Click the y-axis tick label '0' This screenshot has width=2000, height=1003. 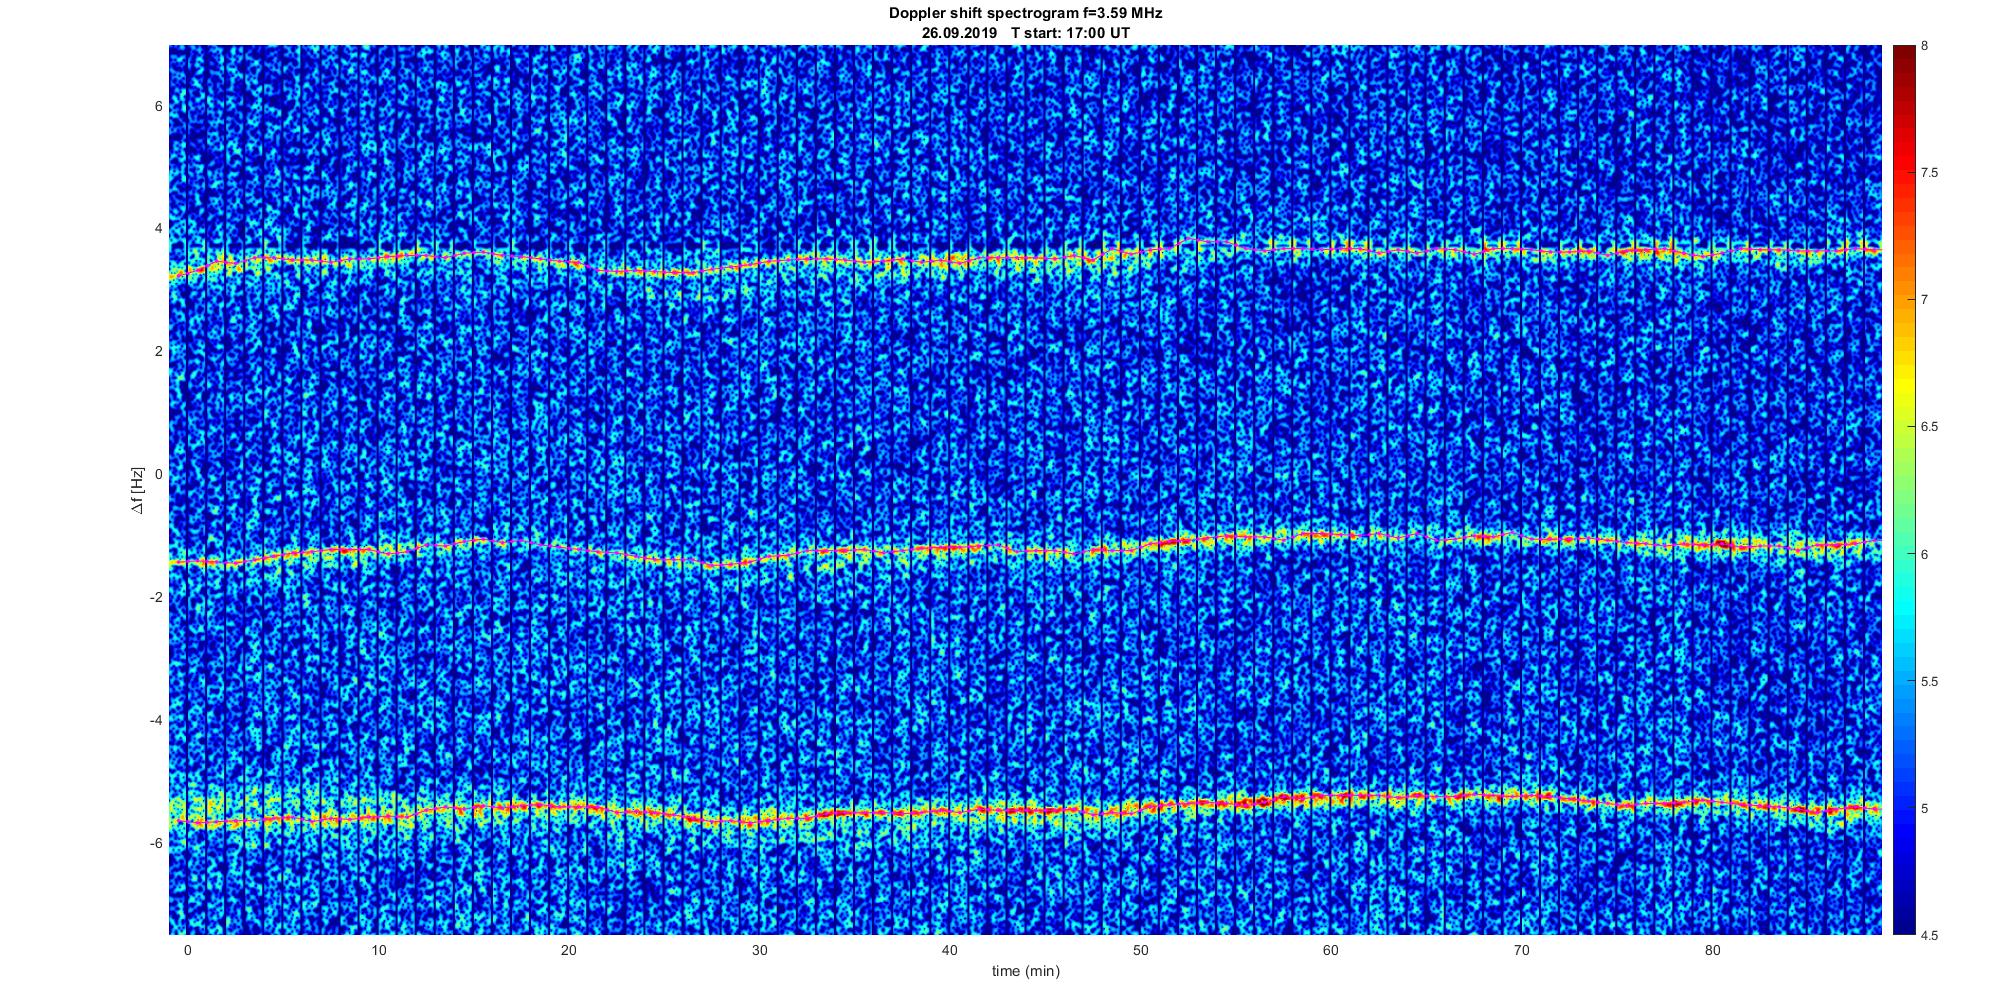pyautogui.click(x=158, y=474)
